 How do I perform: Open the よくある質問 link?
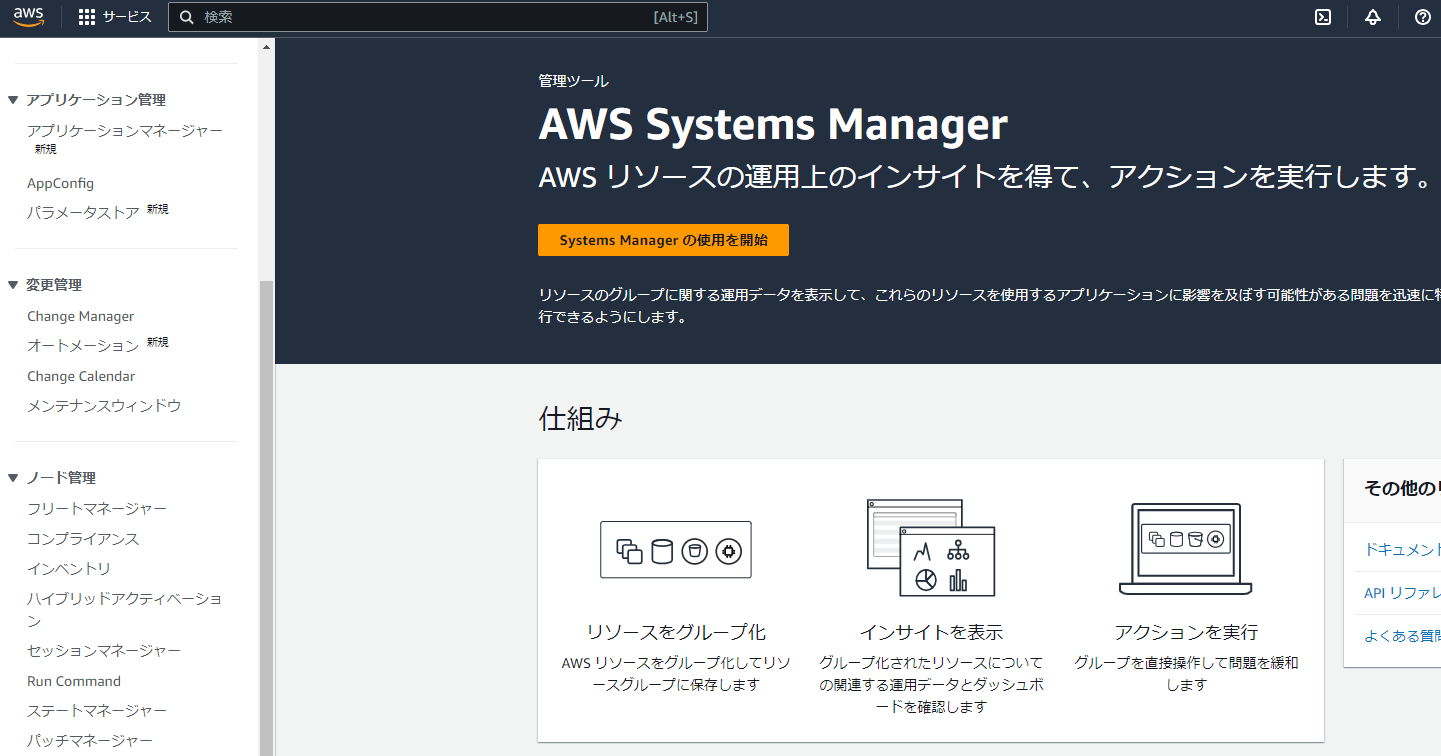point(1402,636)
